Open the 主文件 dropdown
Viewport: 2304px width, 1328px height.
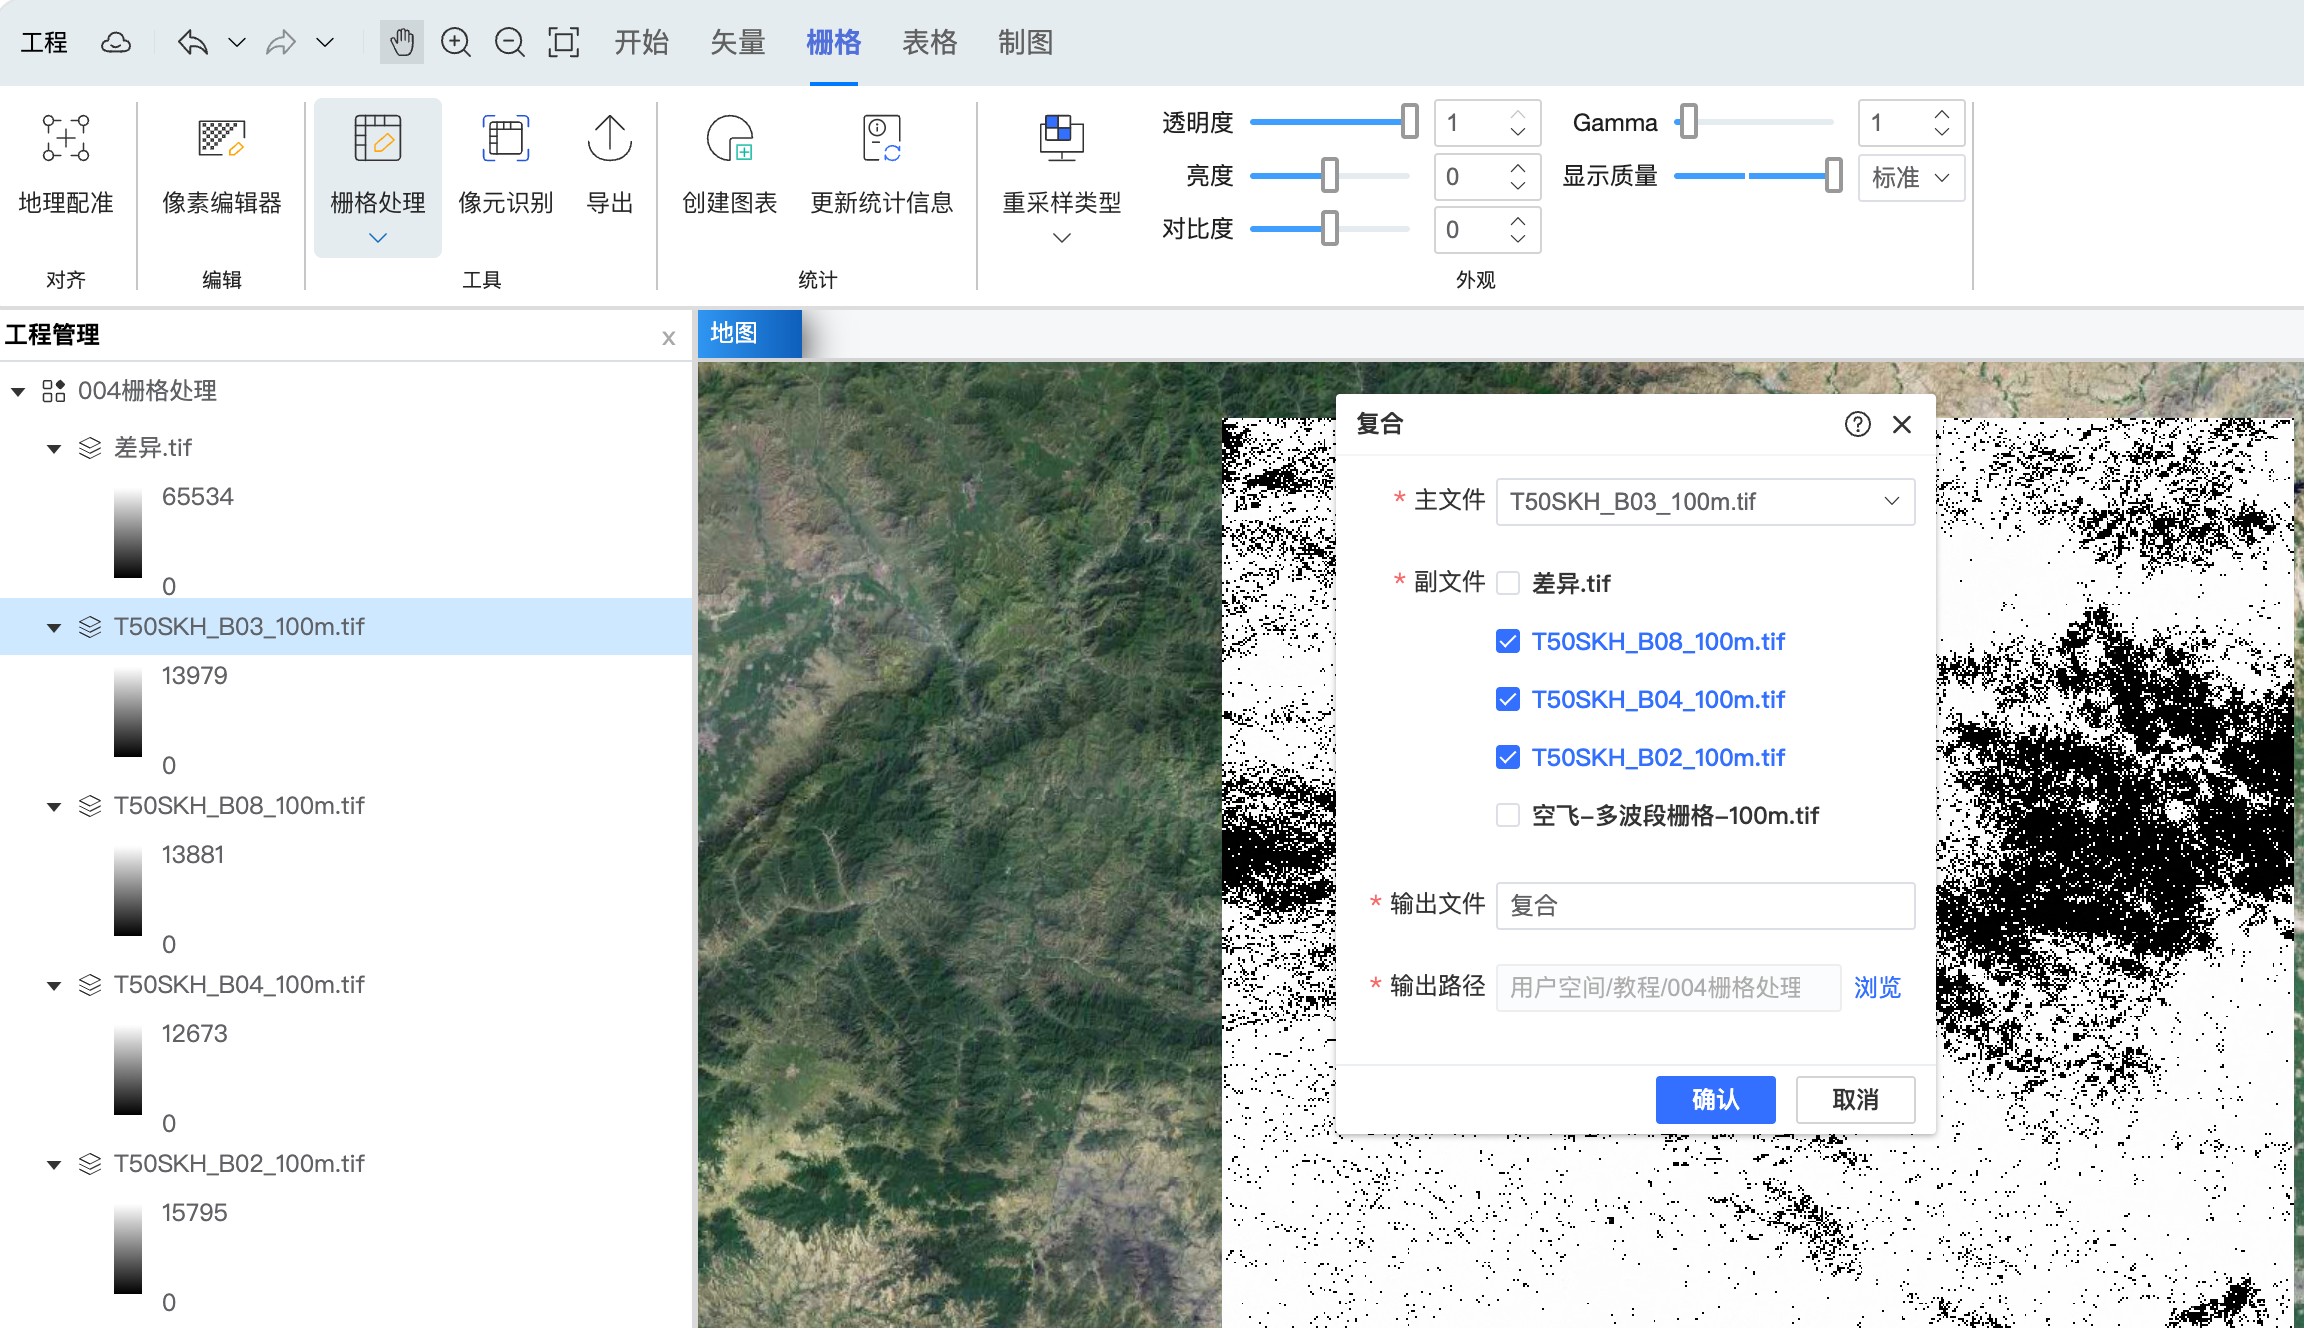(x=1705, y=501)
